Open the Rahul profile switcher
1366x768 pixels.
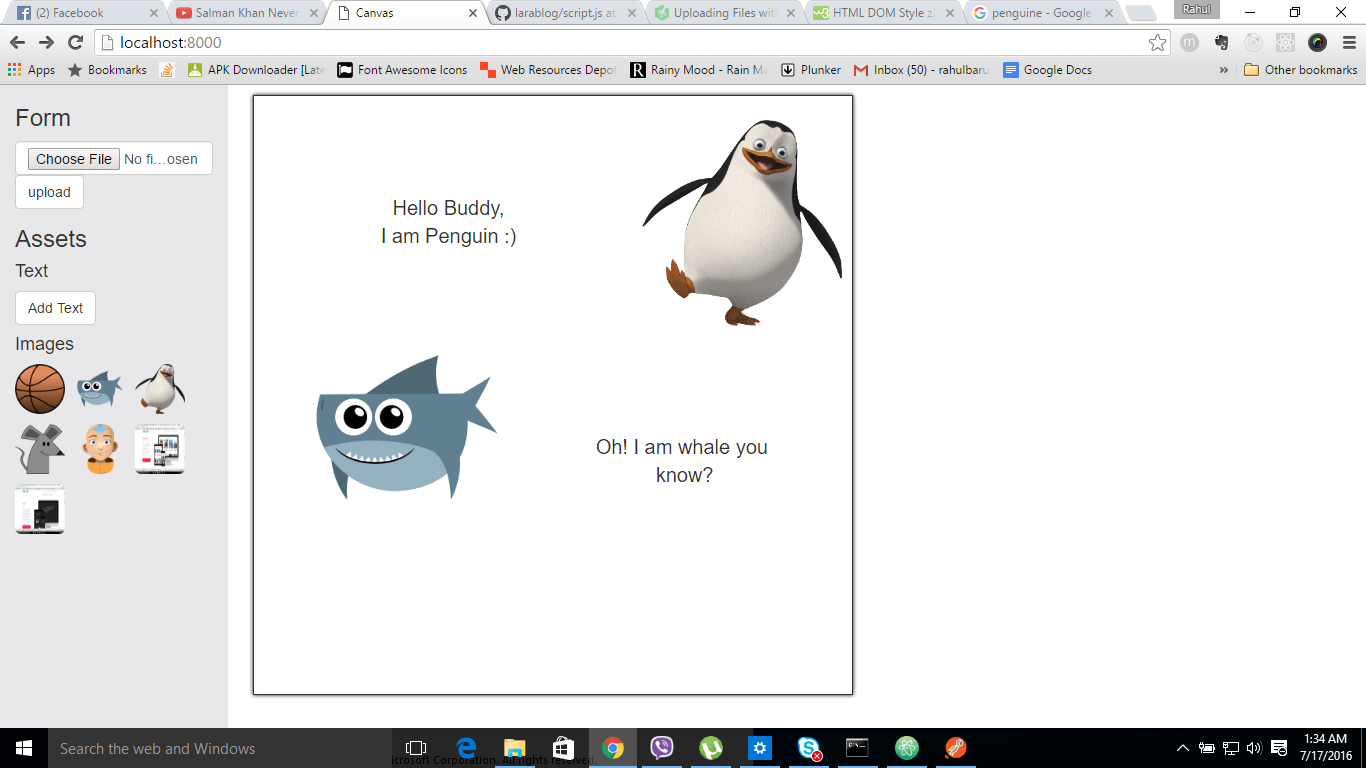pos(1197,10)
